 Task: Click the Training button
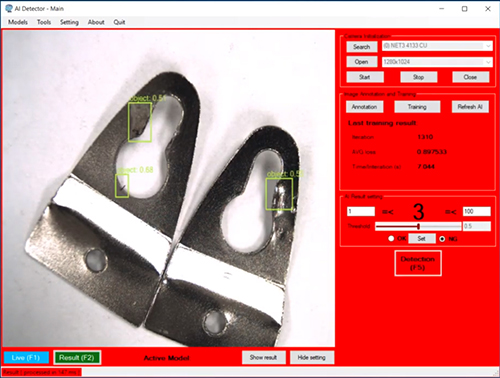tap(417, 107)
